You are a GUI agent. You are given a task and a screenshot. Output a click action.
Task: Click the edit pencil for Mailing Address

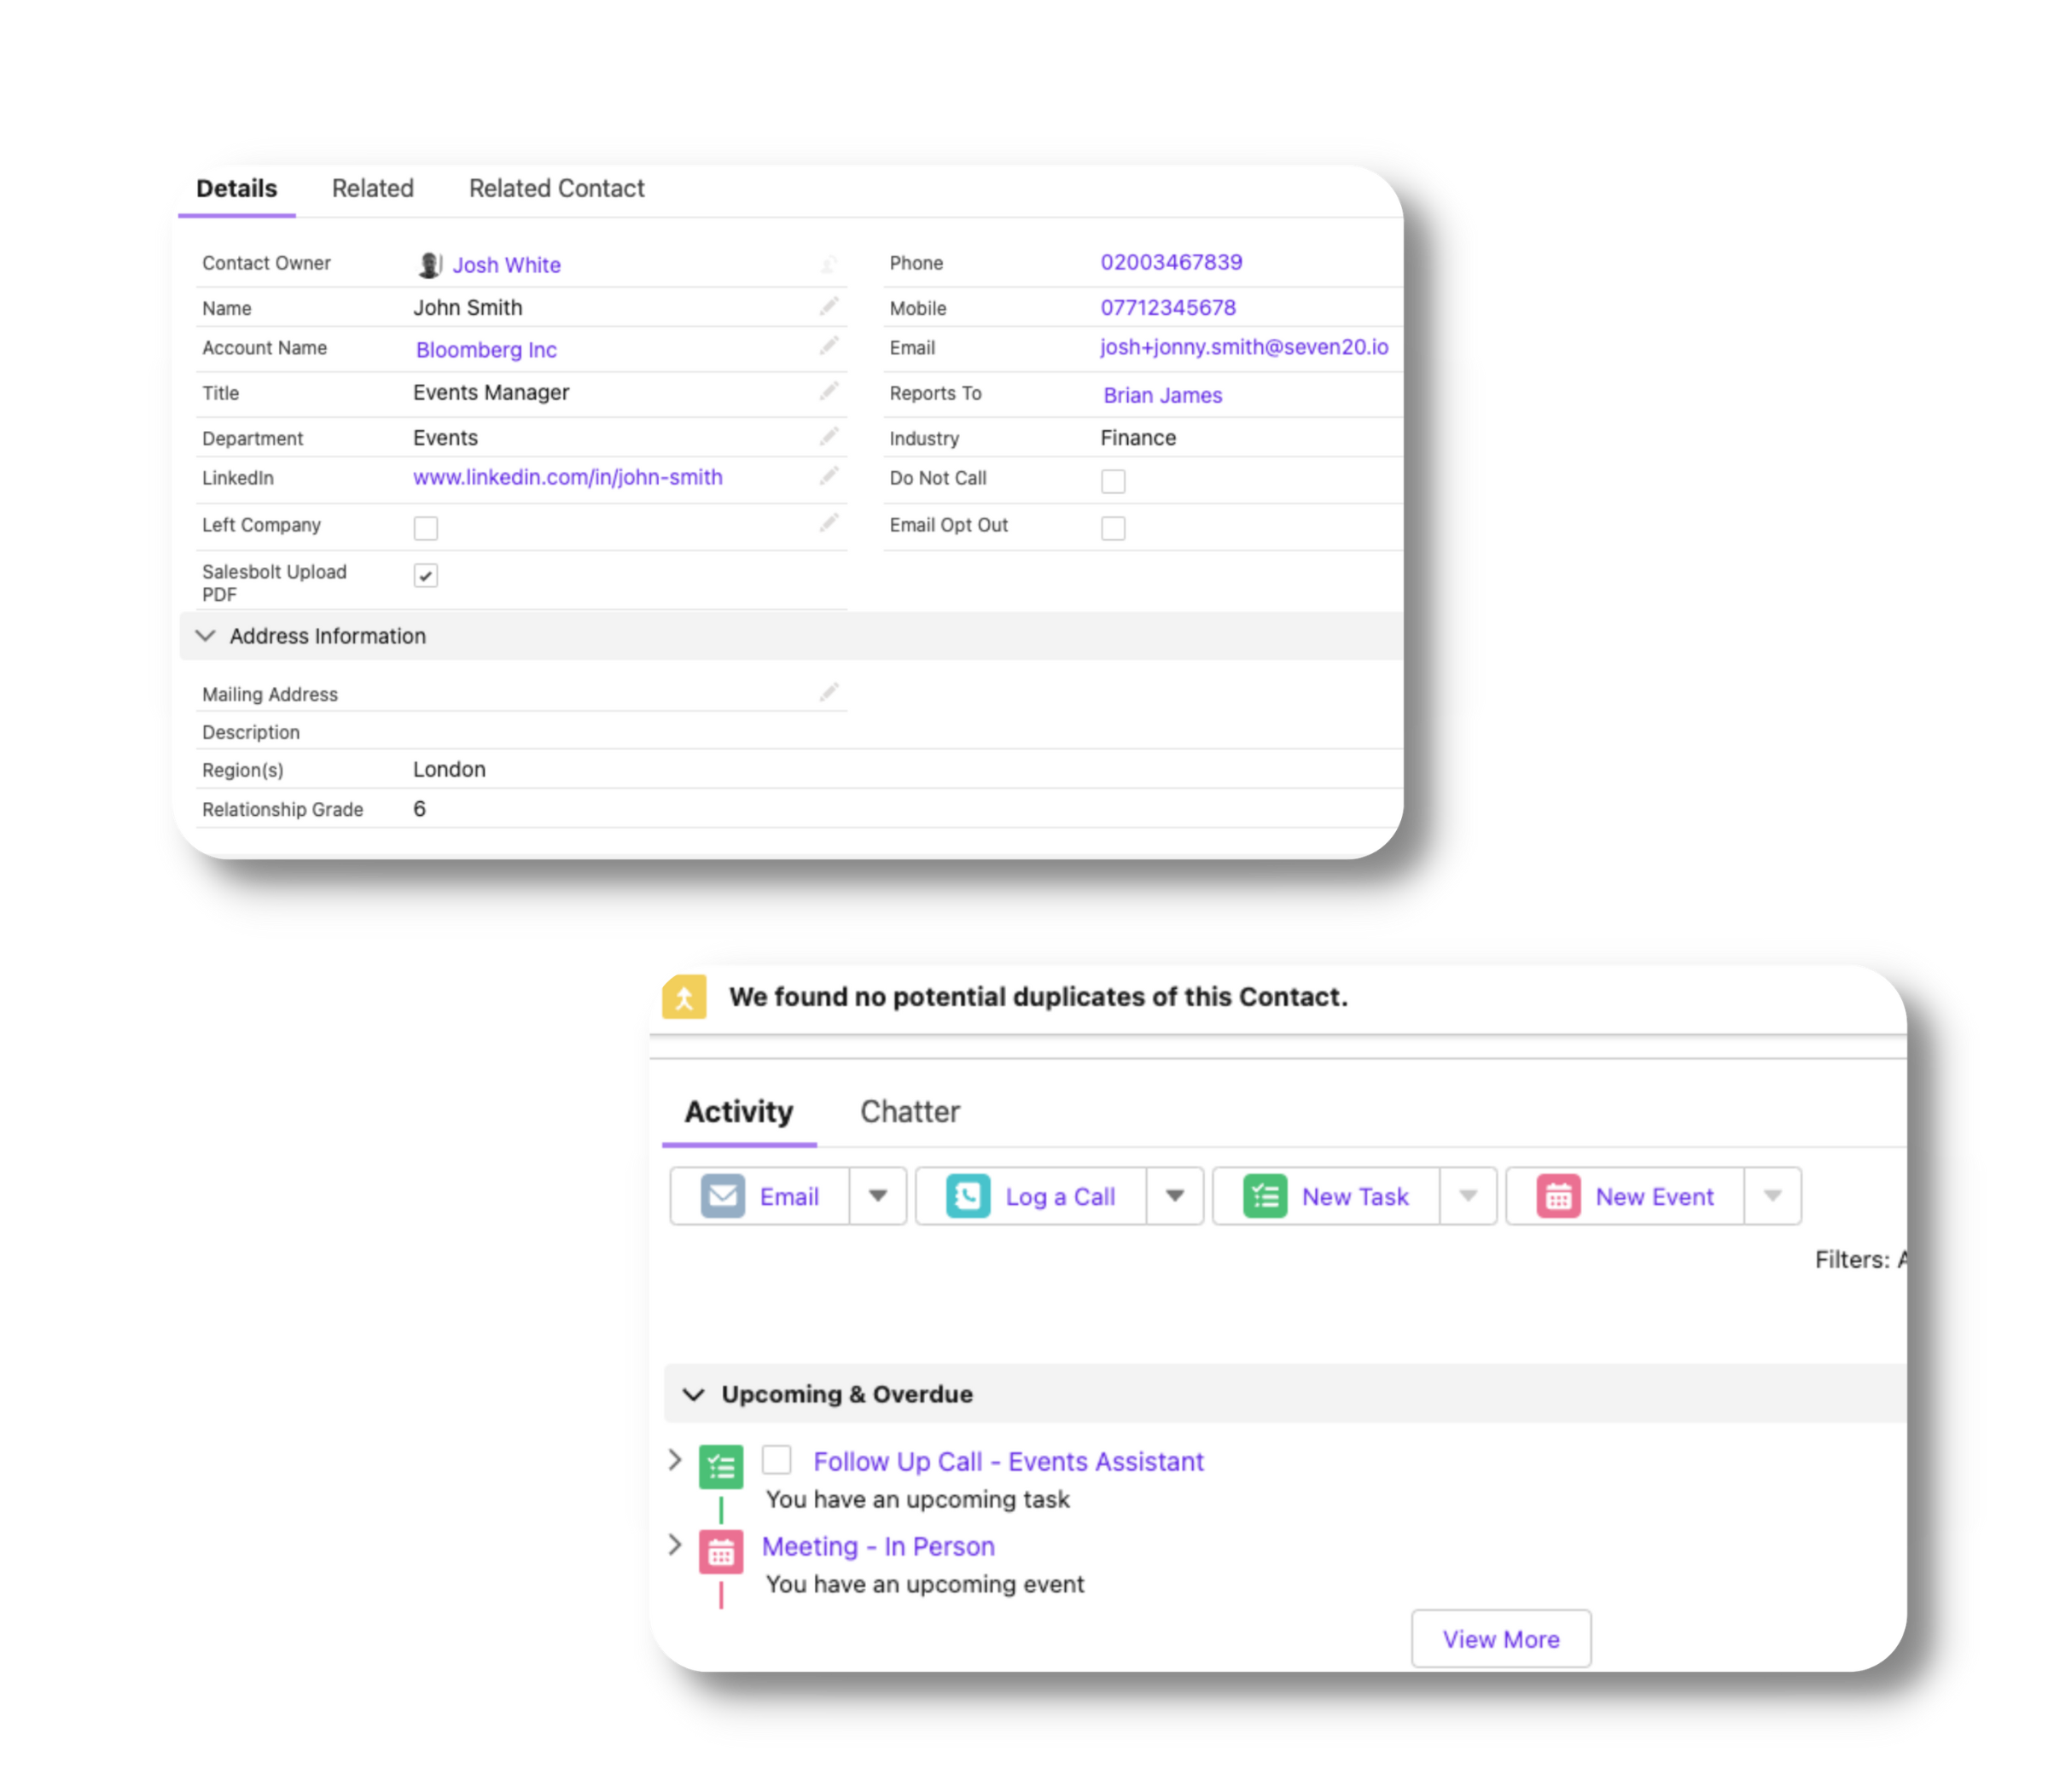tap(828, 692)
